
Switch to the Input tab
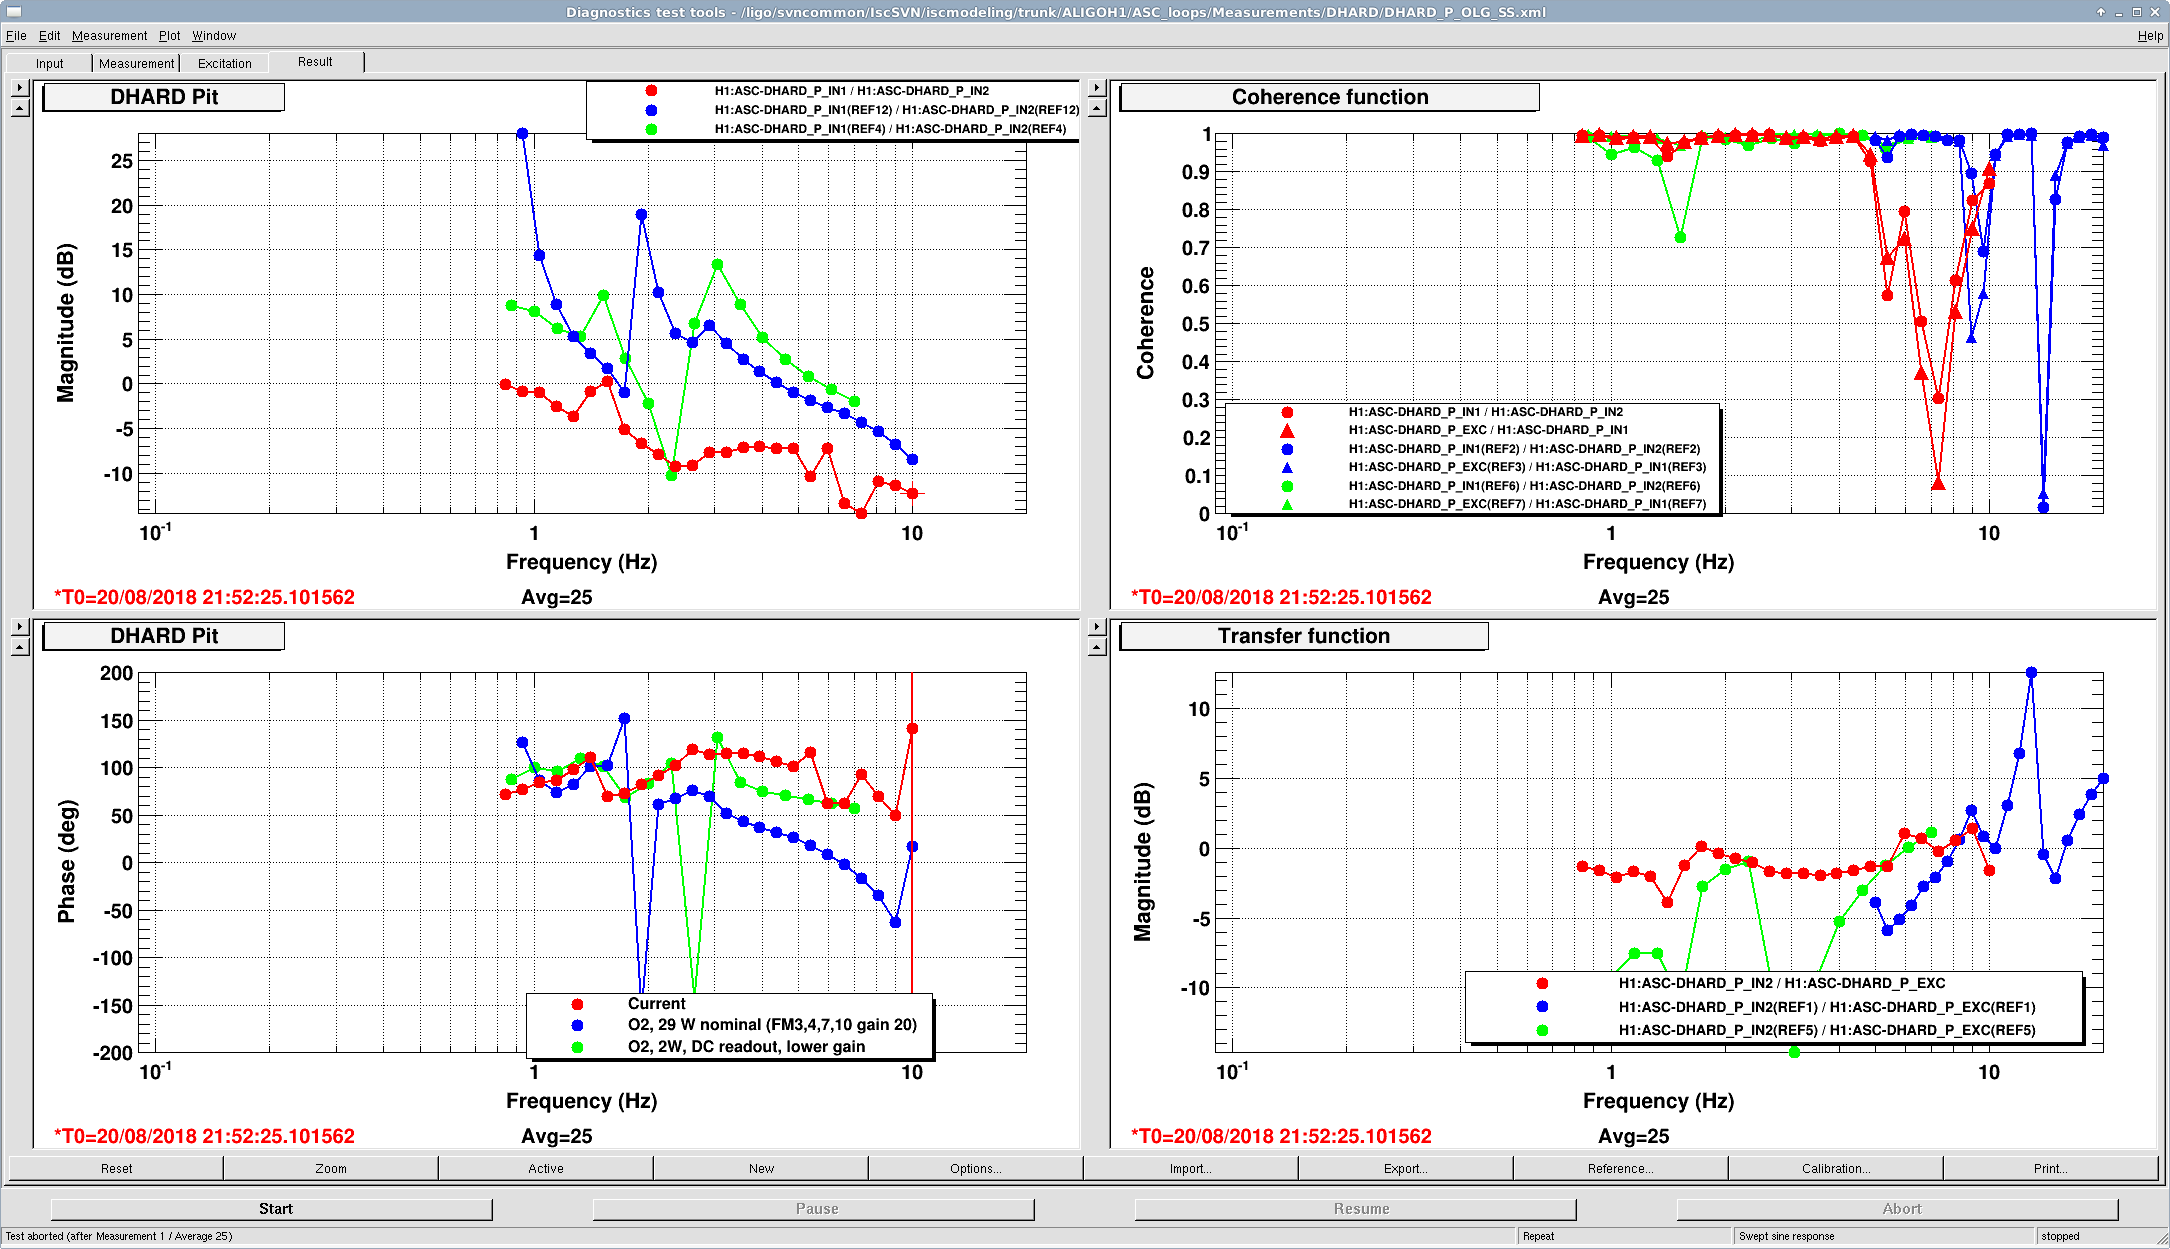[x=49, y=63]
